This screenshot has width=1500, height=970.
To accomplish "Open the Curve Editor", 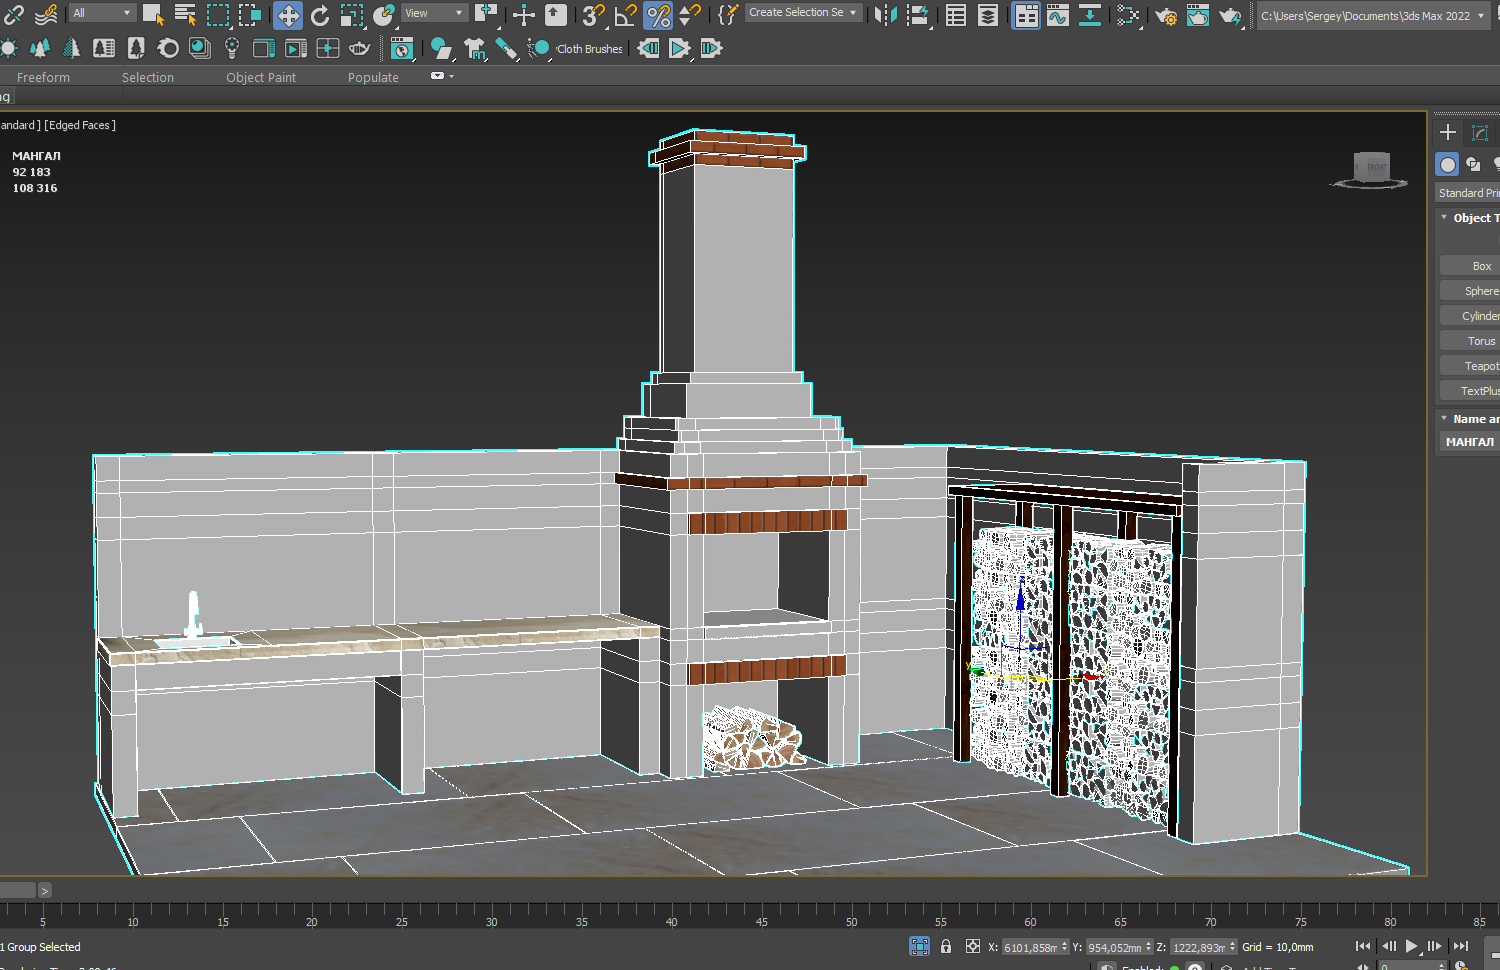I will tap(1057, 15).
